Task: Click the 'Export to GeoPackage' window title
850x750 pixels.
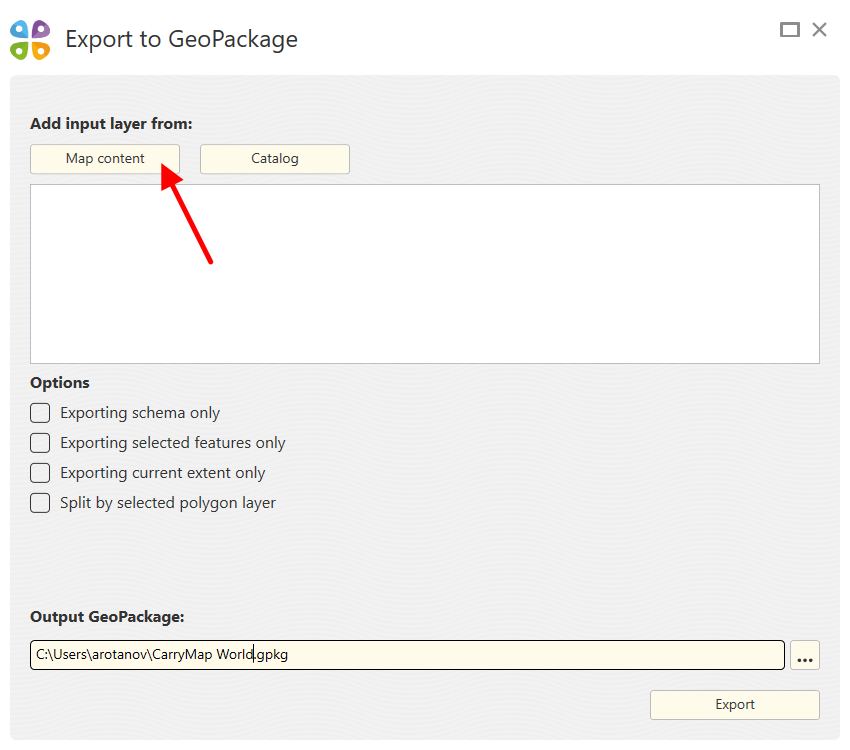Action: pyautogui.click(x=181, y=40)
